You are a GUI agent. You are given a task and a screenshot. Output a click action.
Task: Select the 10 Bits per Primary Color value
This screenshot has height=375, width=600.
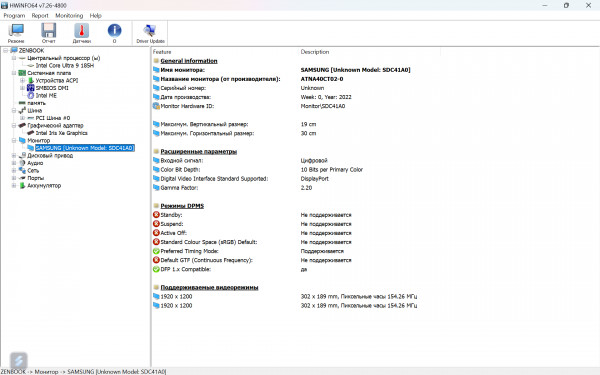click(x=332, y=170)
